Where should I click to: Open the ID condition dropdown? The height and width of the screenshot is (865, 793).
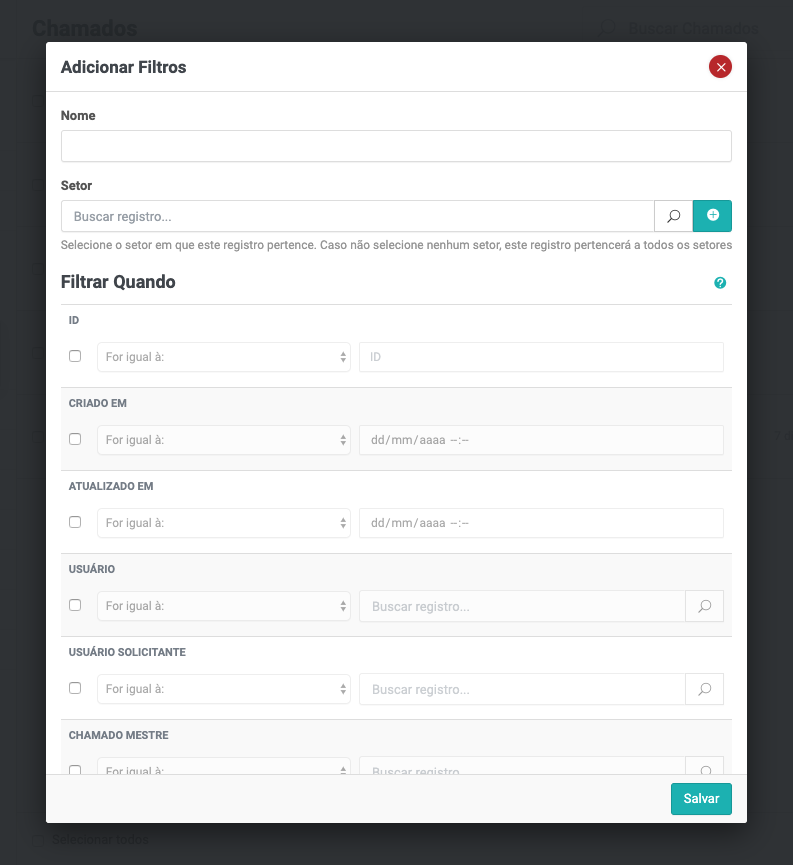tap(223, 357)
